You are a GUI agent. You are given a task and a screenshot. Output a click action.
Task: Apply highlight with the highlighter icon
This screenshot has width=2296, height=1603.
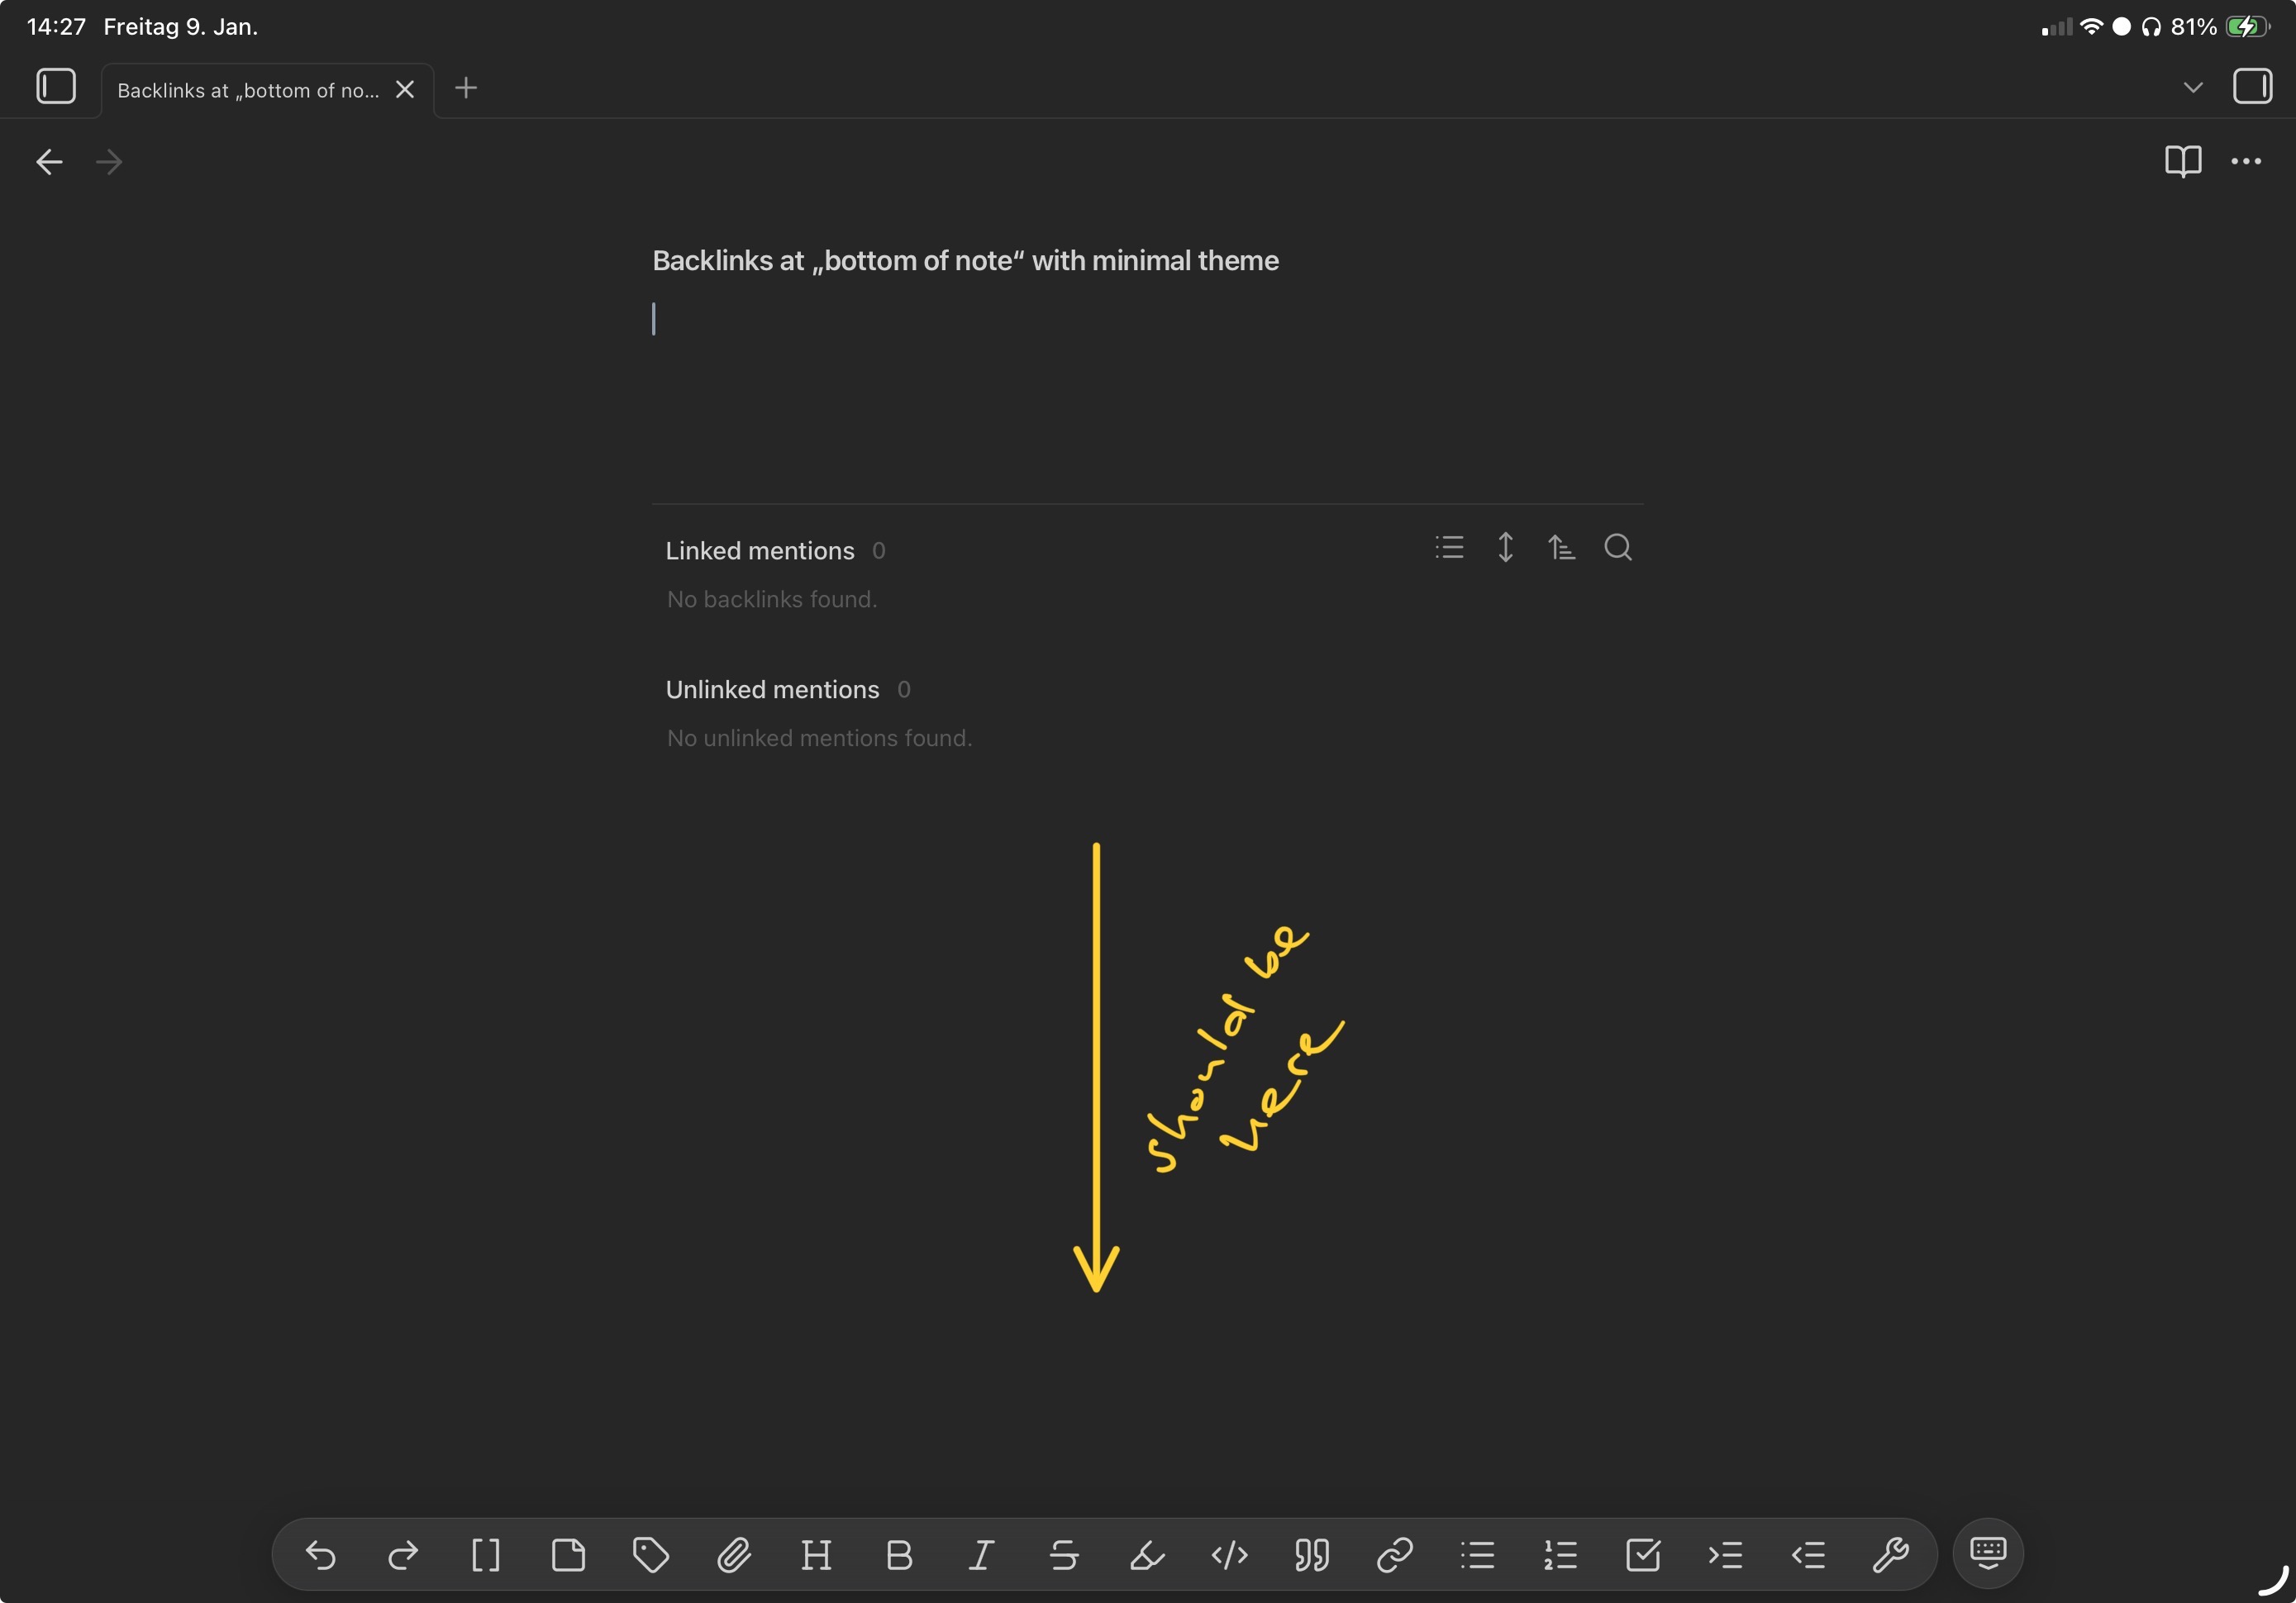[x=1147, y=1555]
